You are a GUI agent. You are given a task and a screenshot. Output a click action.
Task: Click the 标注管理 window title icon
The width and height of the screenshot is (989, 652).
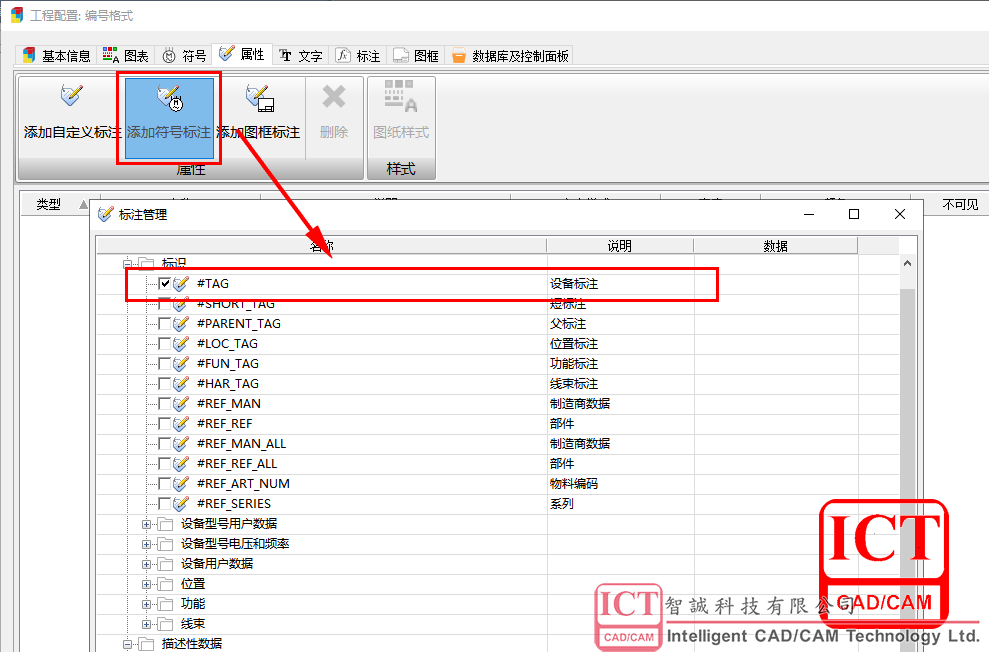click(x=106, y=214)
